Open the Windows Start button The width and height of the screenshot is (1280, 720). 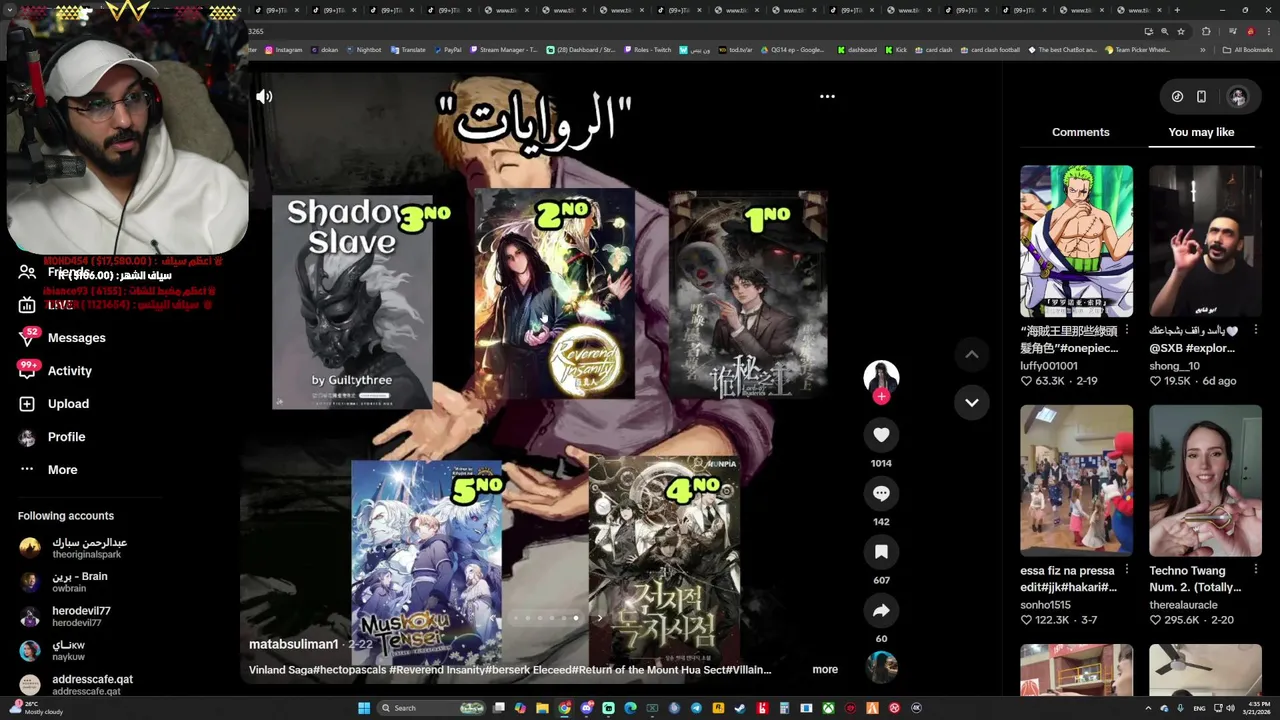(x=363, y=708)
